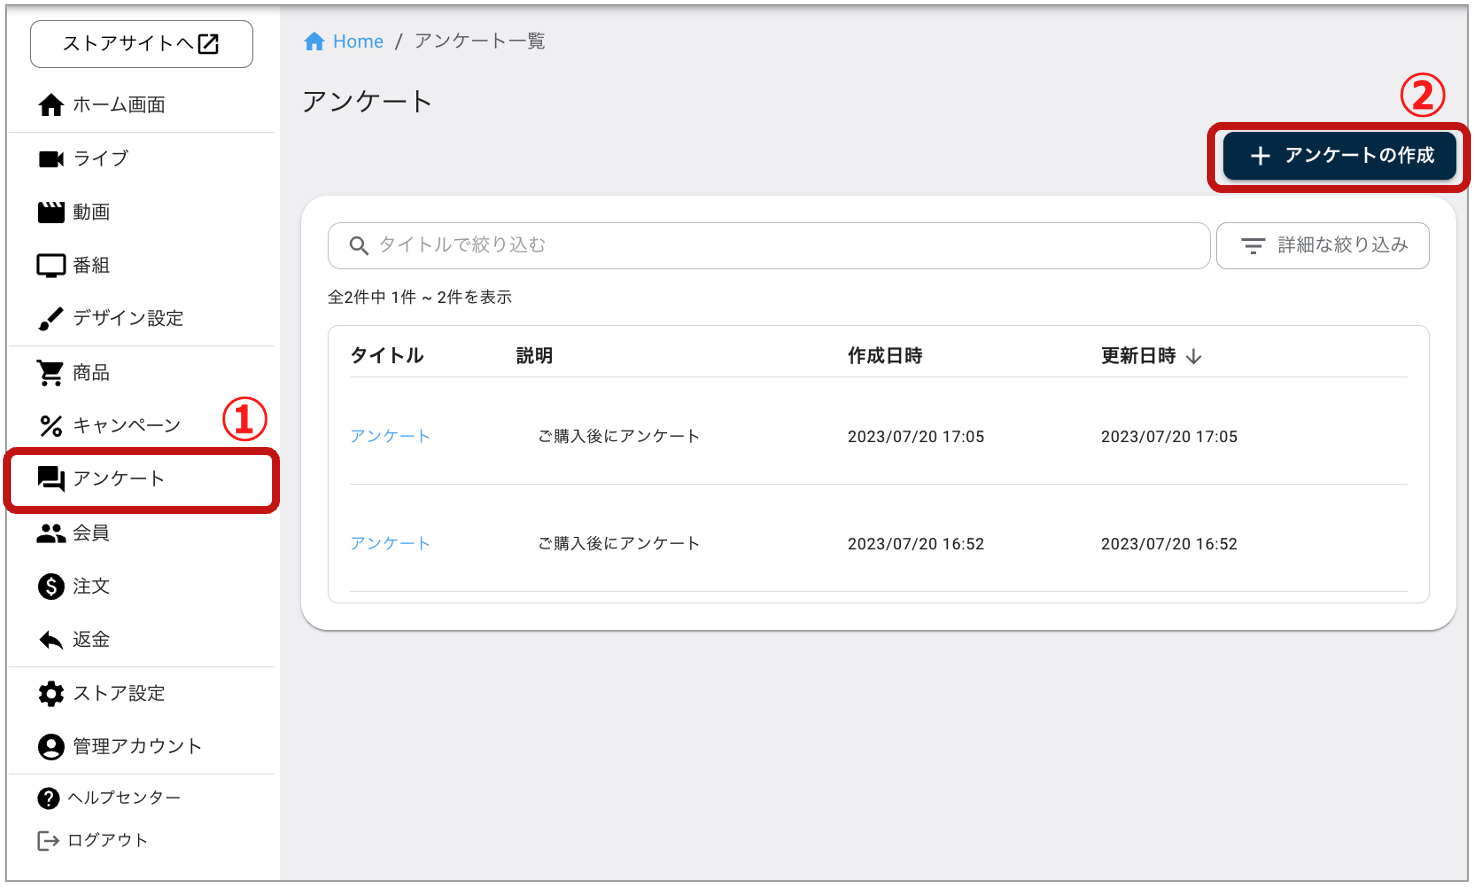
Task: Click the タイトル column header
Action: tap(387, 356)
